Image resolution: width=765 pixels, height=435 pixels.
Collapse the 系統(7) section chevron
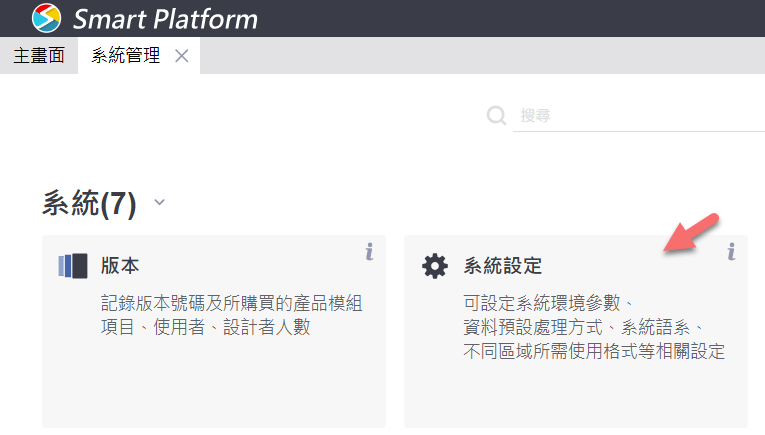pos(160,202)
